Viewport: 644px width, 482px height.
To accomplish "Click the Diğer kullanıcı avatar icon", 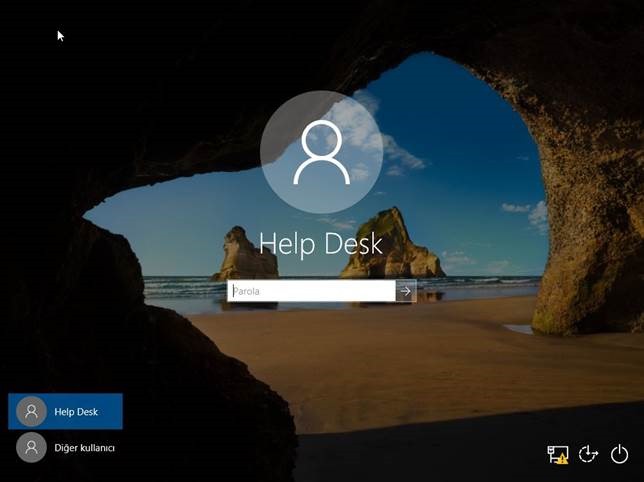I will coord(31,448).
